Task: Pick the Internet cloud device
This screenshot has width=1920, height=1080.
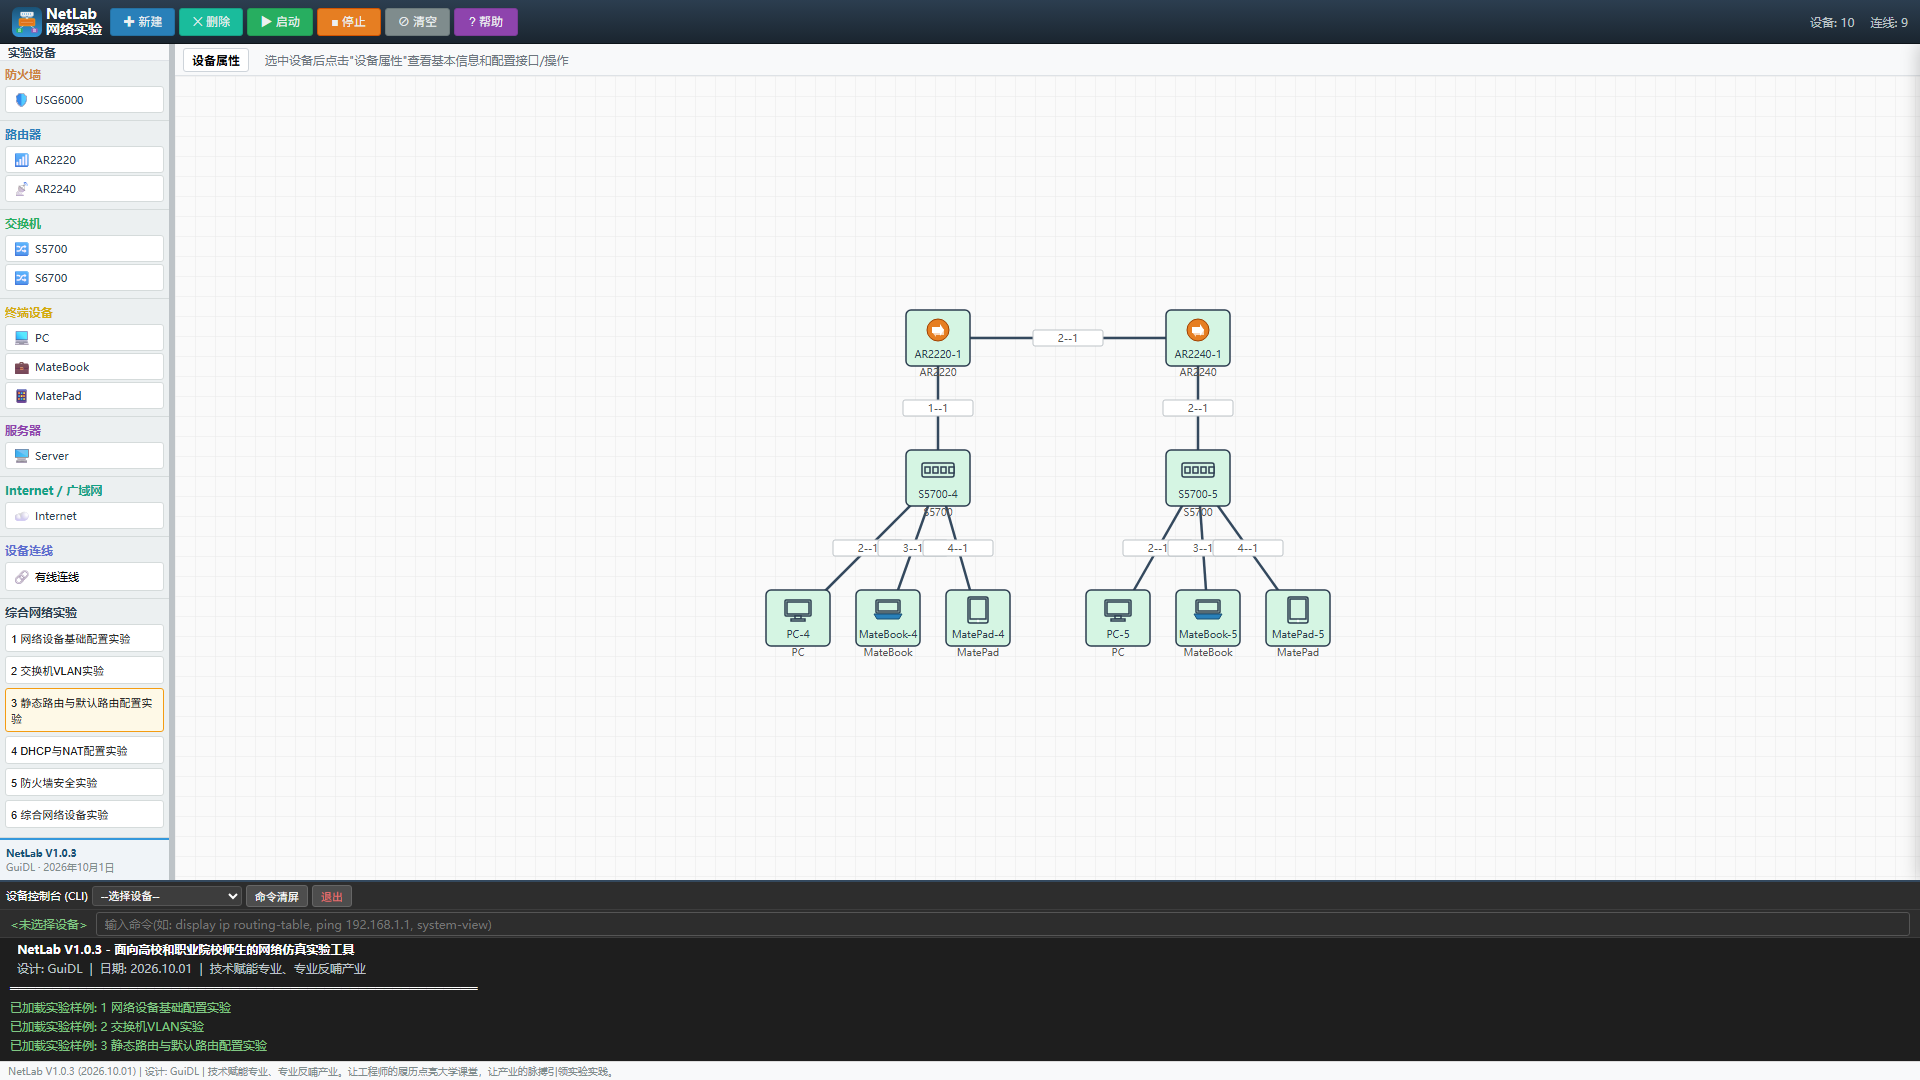Action: coord(84,516)
